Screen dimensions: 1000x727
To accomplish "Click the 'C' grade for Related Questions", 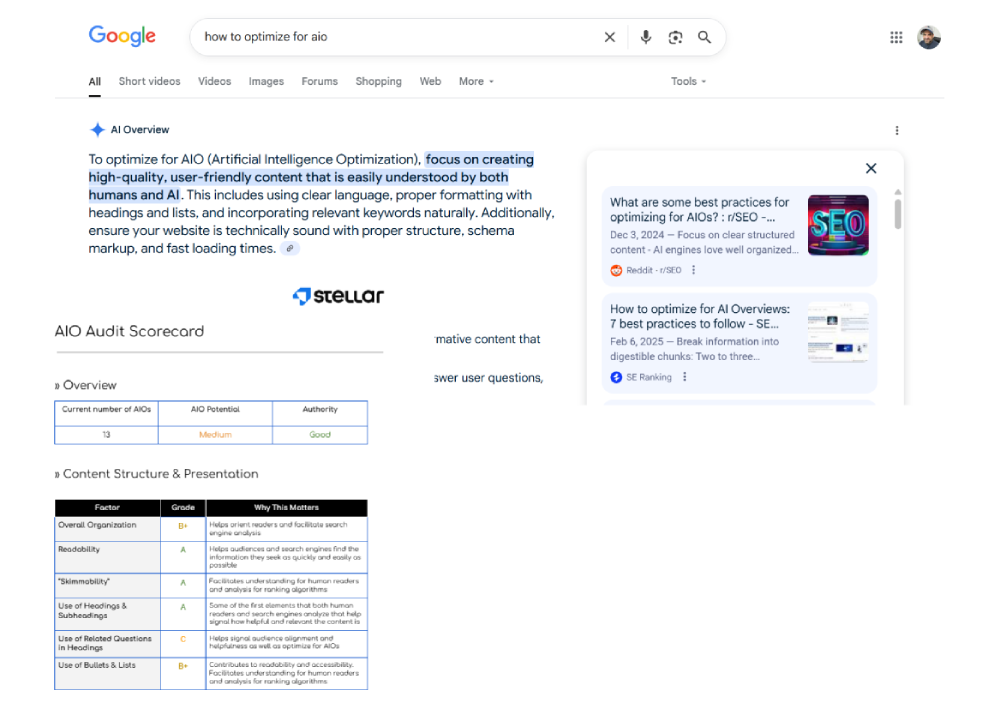I will [x=183, y=639].
